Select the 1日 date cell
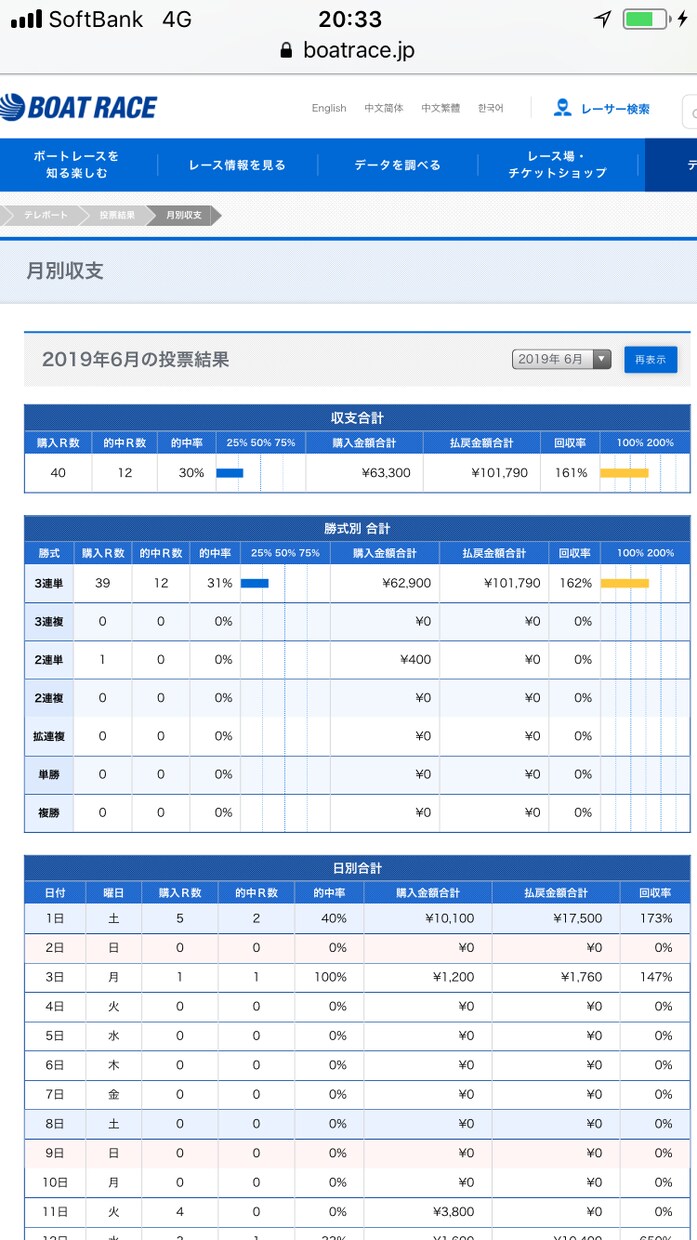Image resolution: width=697 pixels, height=1240 pixels. coord(54,918)
